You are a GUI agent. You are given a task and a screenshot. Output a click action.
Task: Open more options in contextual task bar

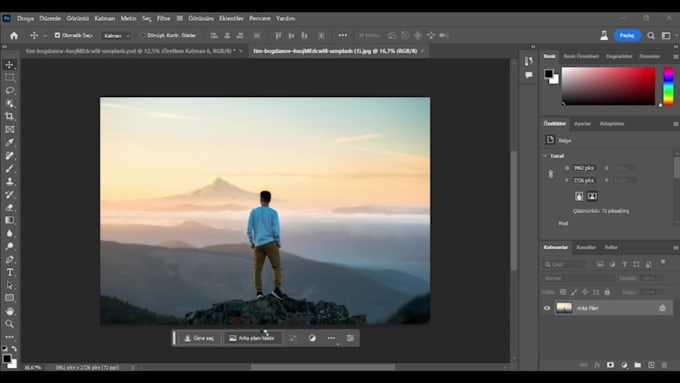pos(331,338)
